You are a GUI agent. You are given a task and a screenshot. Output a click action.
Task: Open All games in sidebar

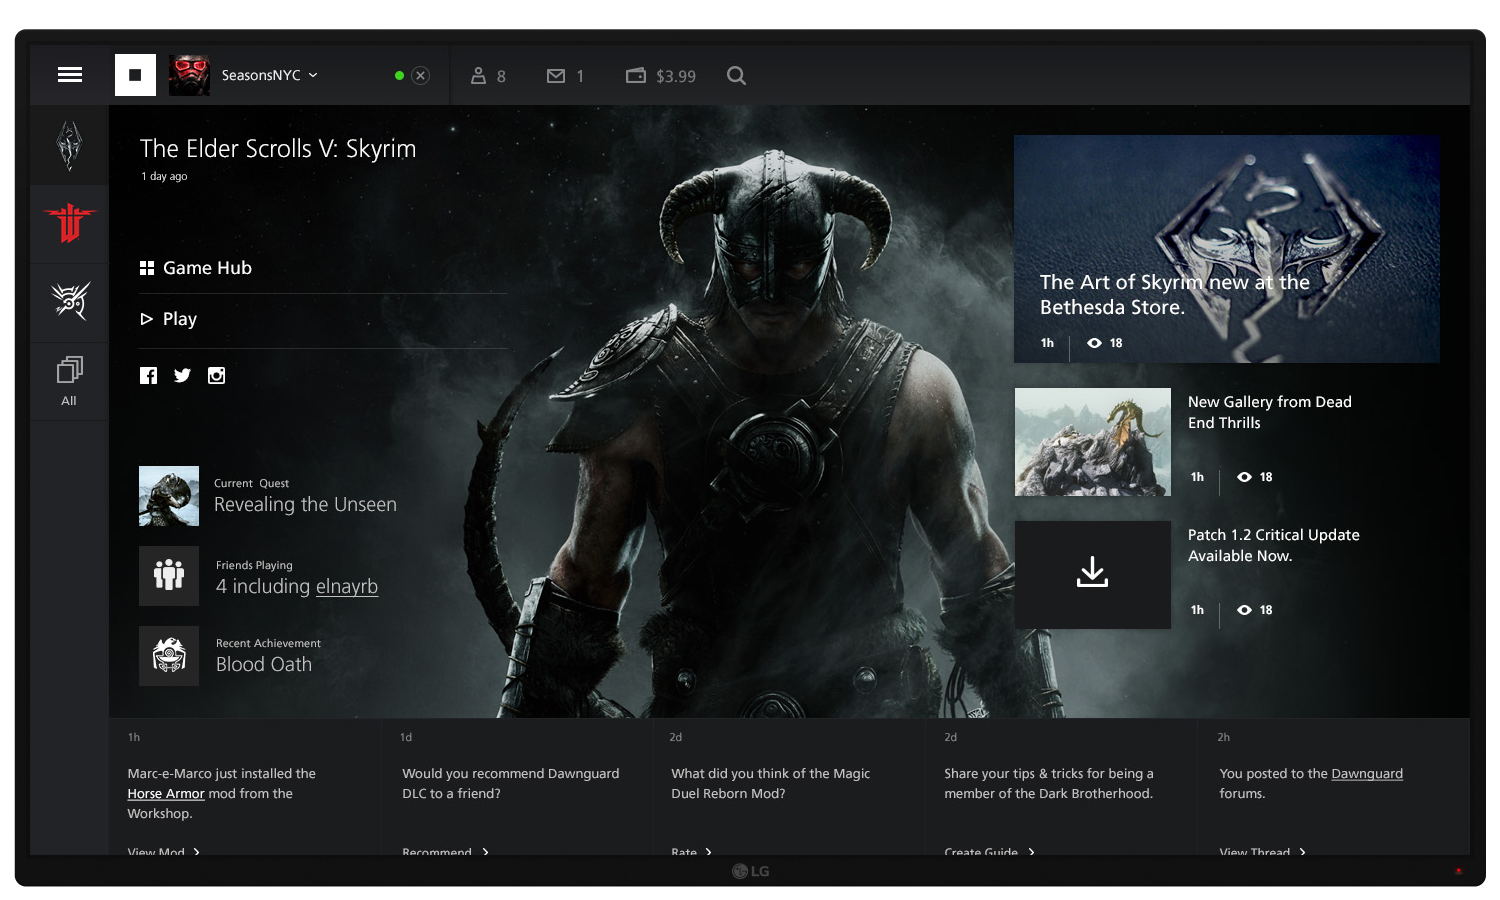coord(69,381)
